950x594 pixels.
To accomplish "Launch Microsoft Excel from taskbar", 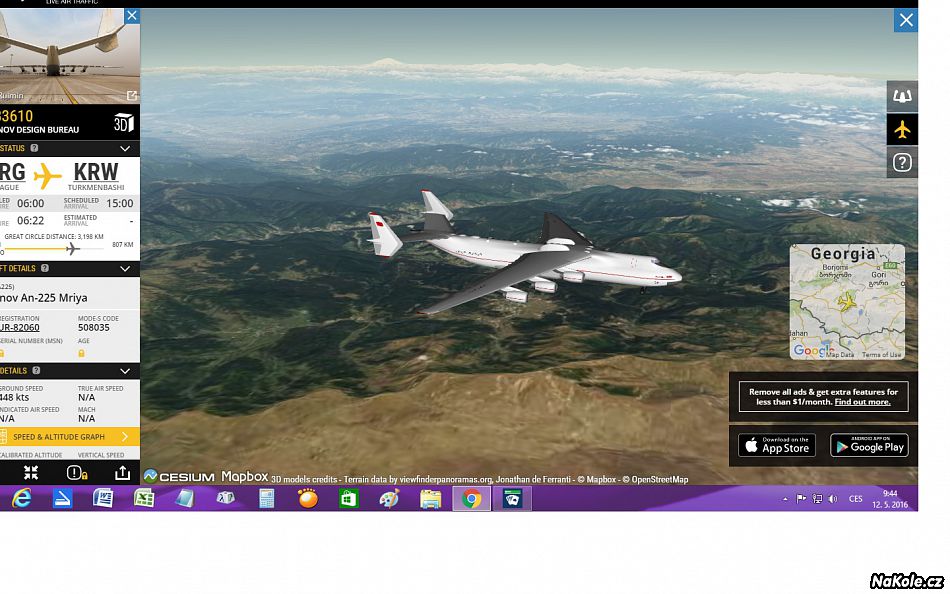I will [x=144, y=498].
